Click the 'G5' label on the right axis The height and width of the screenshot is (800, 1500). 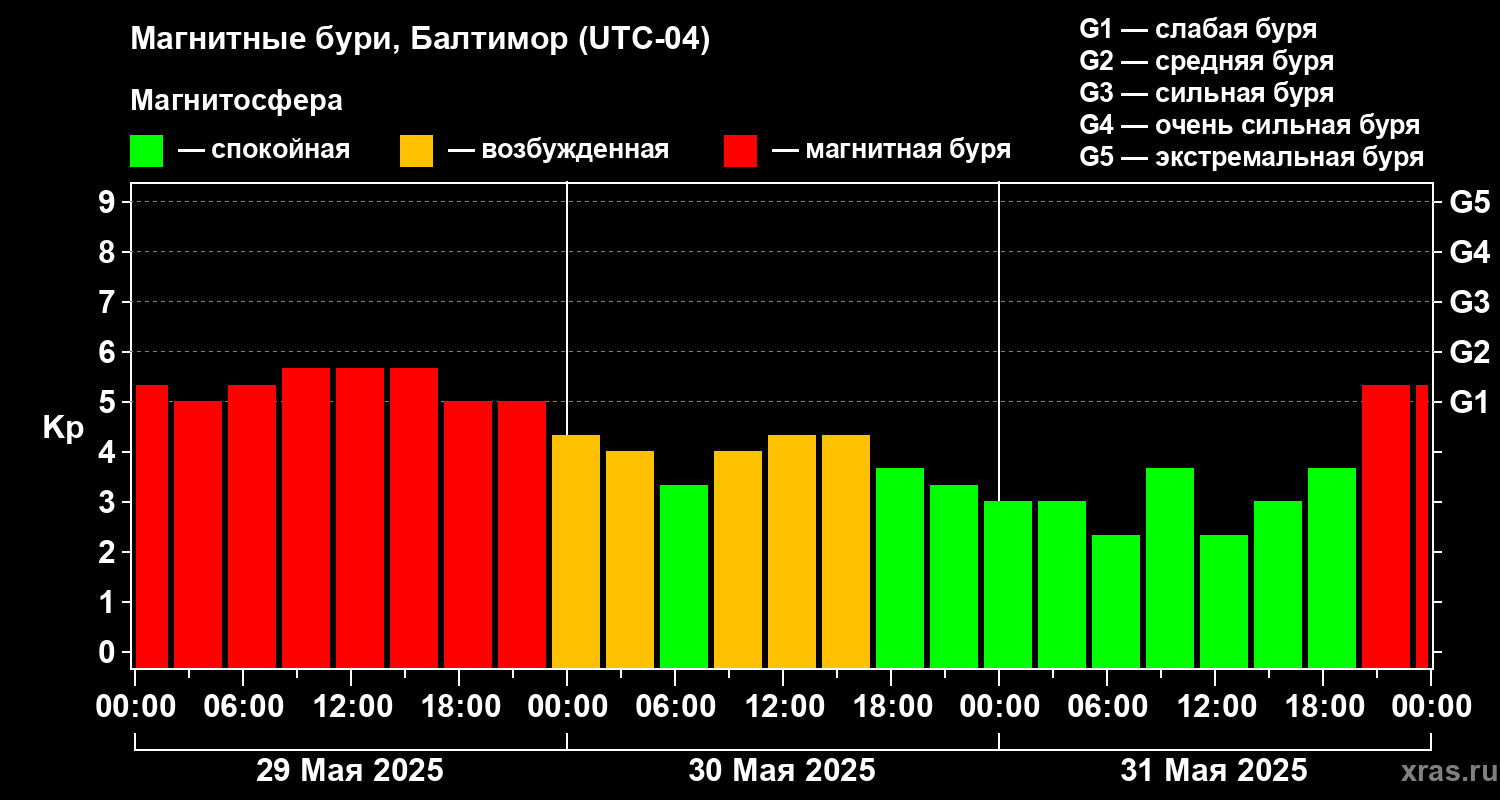pyautogui.click(x=1469, y=203)
